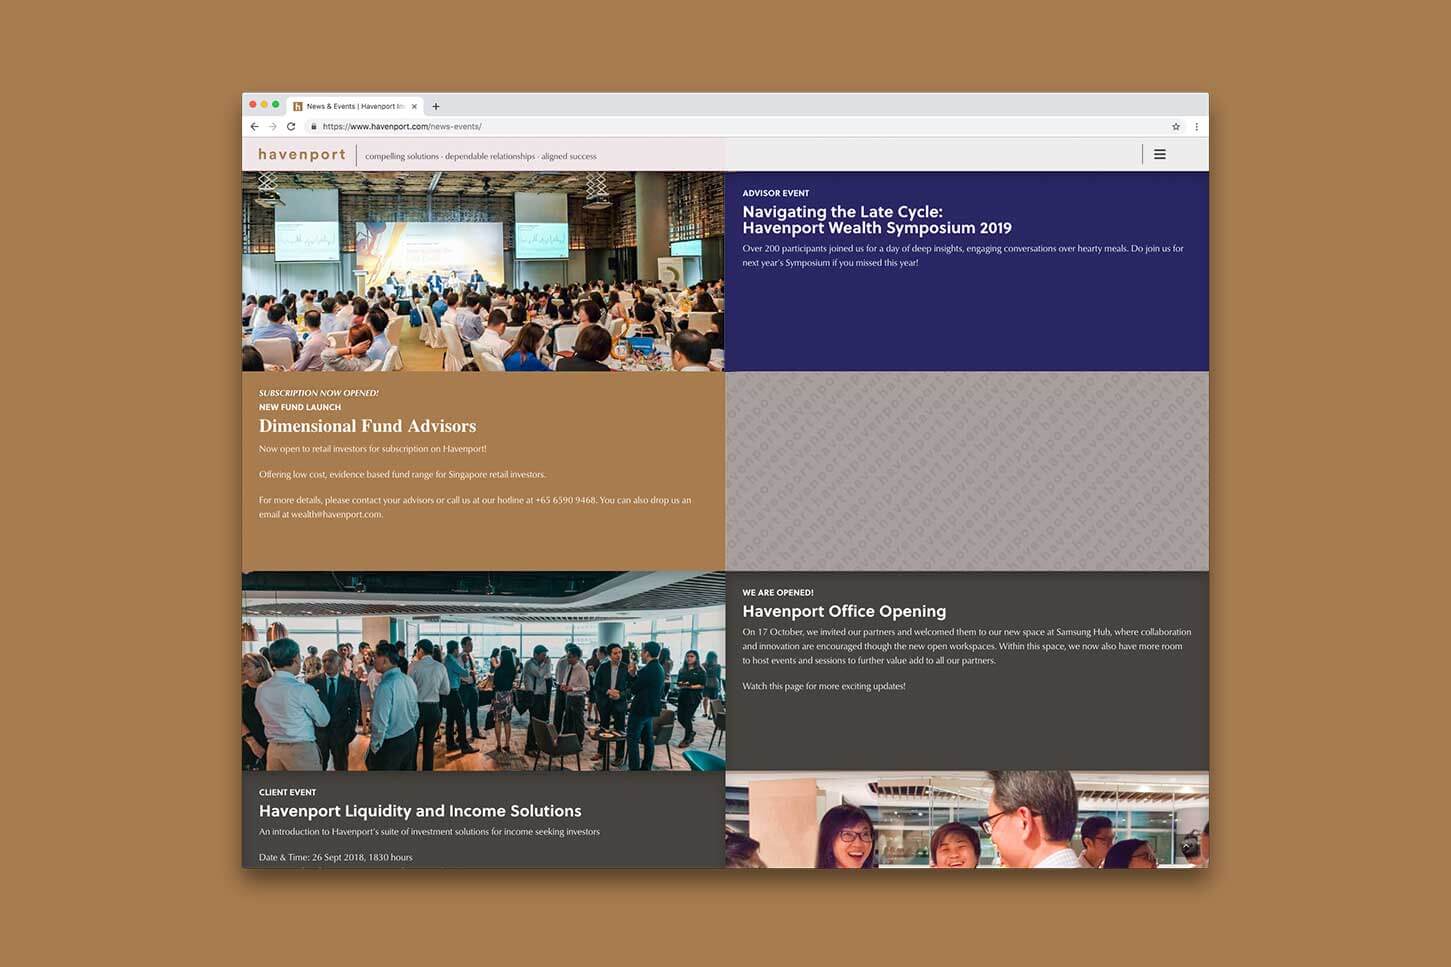
Task: Reload the page with refresh icon
Action: [291, 127]
